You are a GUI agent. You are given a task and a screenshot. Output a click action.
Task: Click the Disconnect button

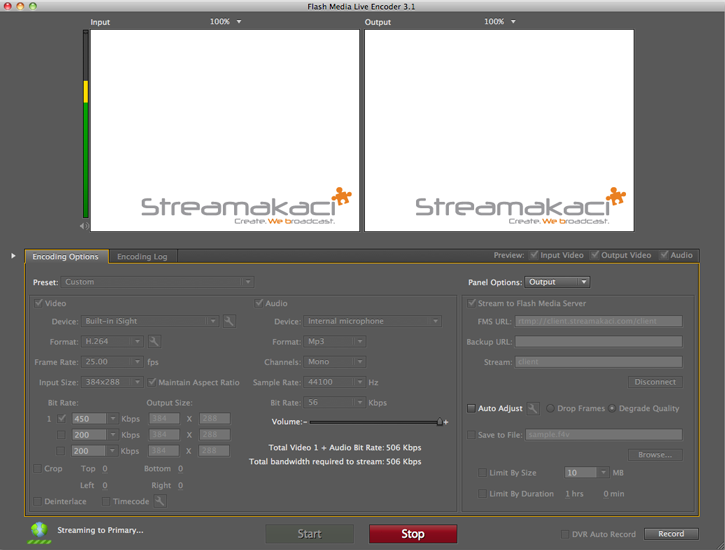655,382
